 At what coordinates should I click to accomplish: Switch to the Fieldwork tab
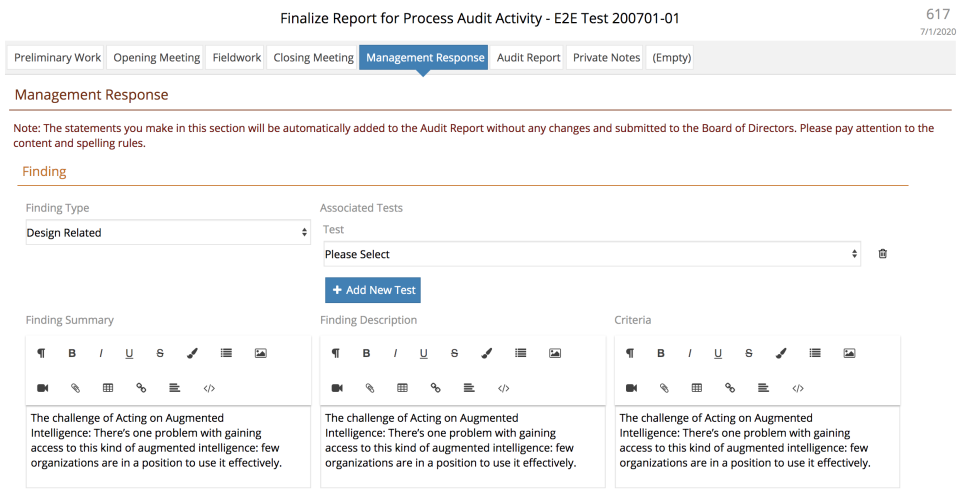(x=237, y=58)
